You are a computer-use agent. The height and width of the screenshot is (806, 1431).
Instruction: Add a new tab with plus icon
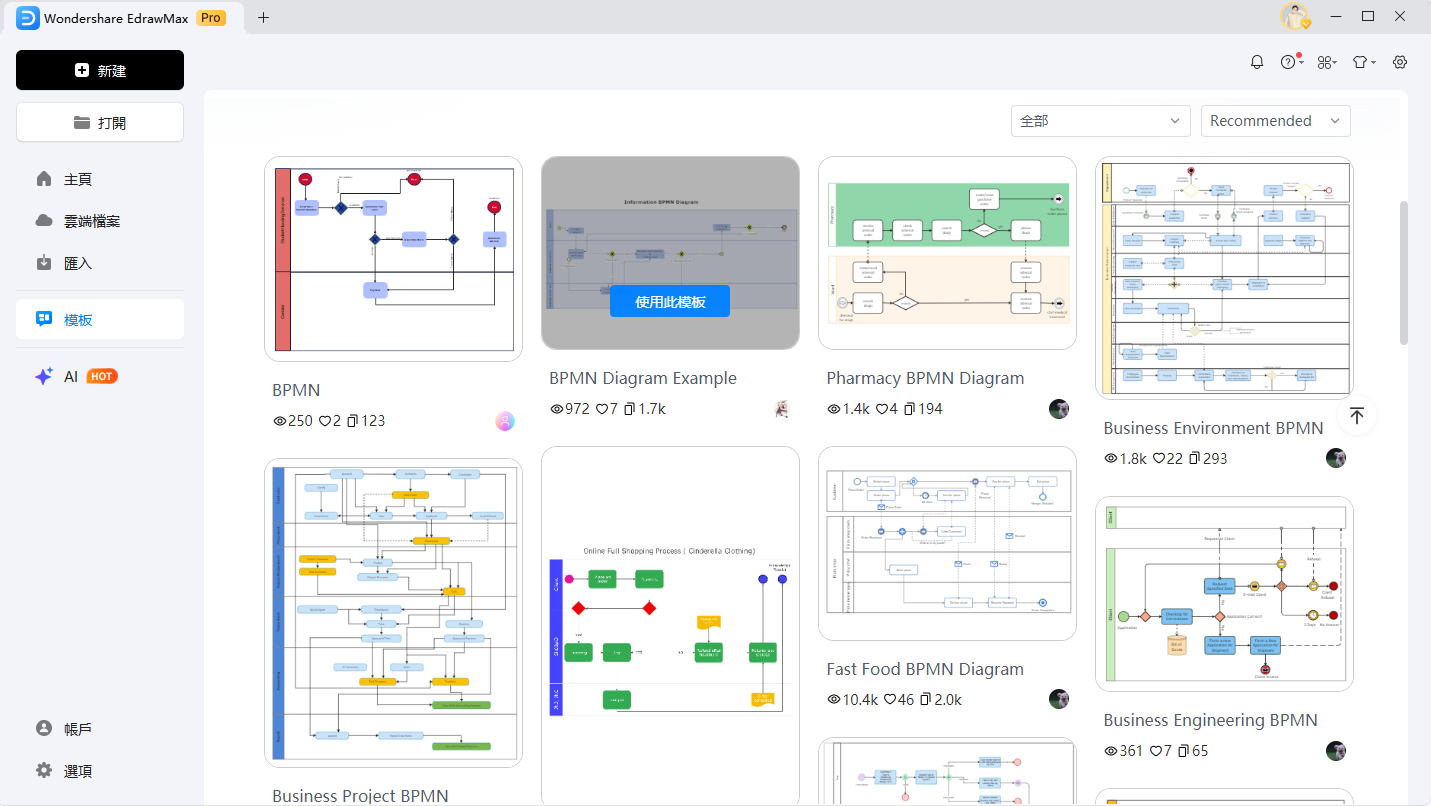click(263, 17)
